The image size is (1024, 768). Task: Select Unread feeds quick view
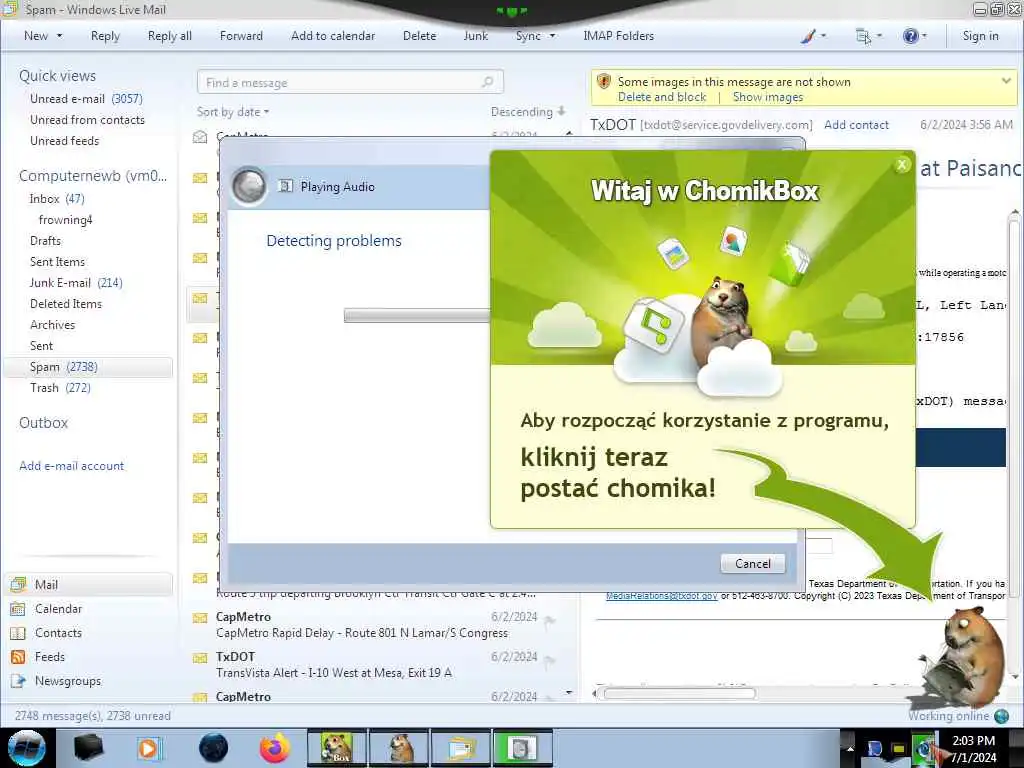click(65, 140)
